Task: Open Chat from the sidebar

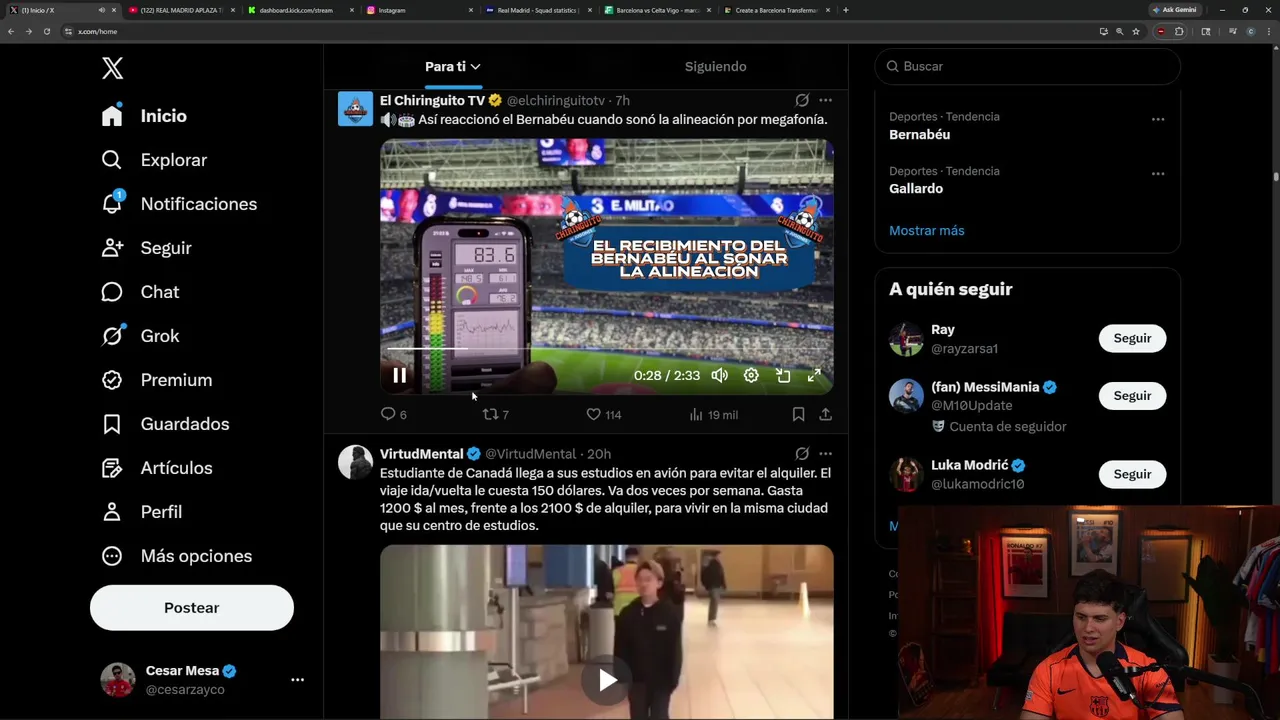Action: [x=141, y=292]
